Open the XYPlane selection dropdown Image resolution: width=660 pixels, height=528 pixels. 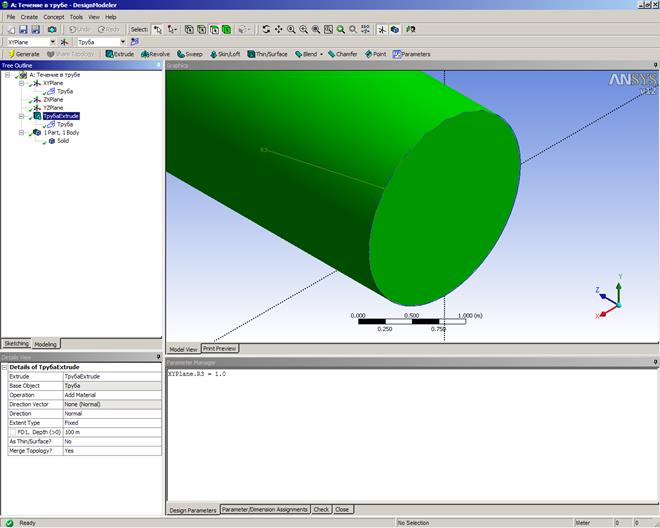pos(52,42)
